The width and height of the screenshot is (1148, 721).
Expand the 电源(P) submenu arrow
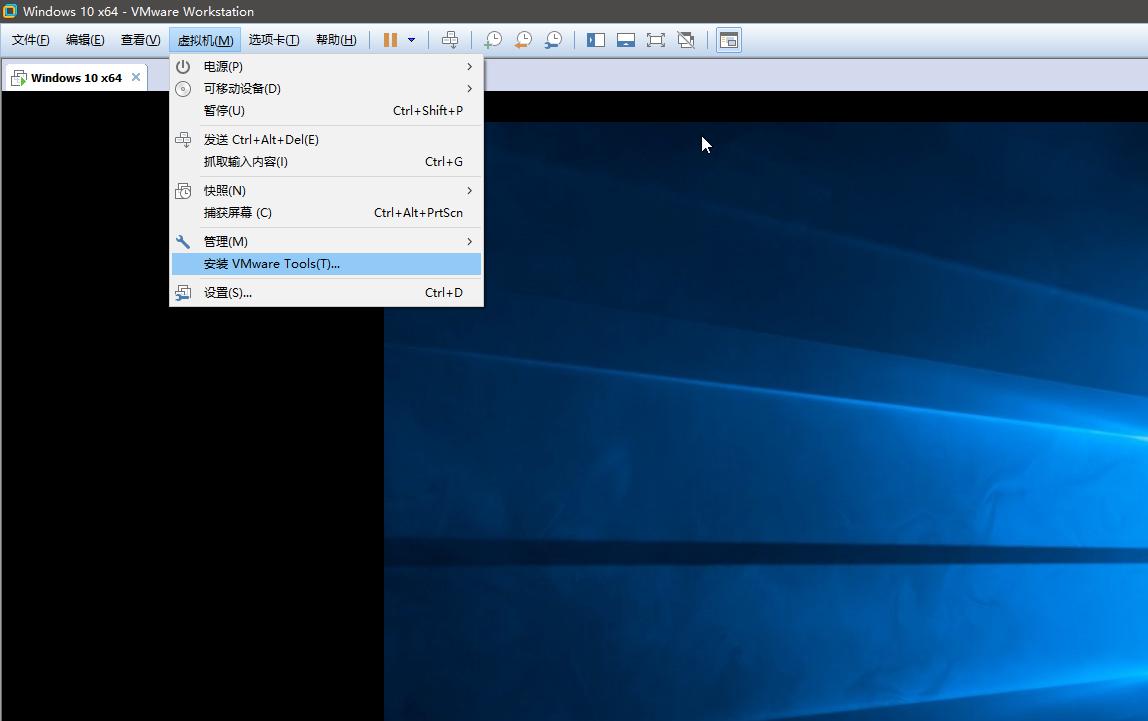click(469, 67)
